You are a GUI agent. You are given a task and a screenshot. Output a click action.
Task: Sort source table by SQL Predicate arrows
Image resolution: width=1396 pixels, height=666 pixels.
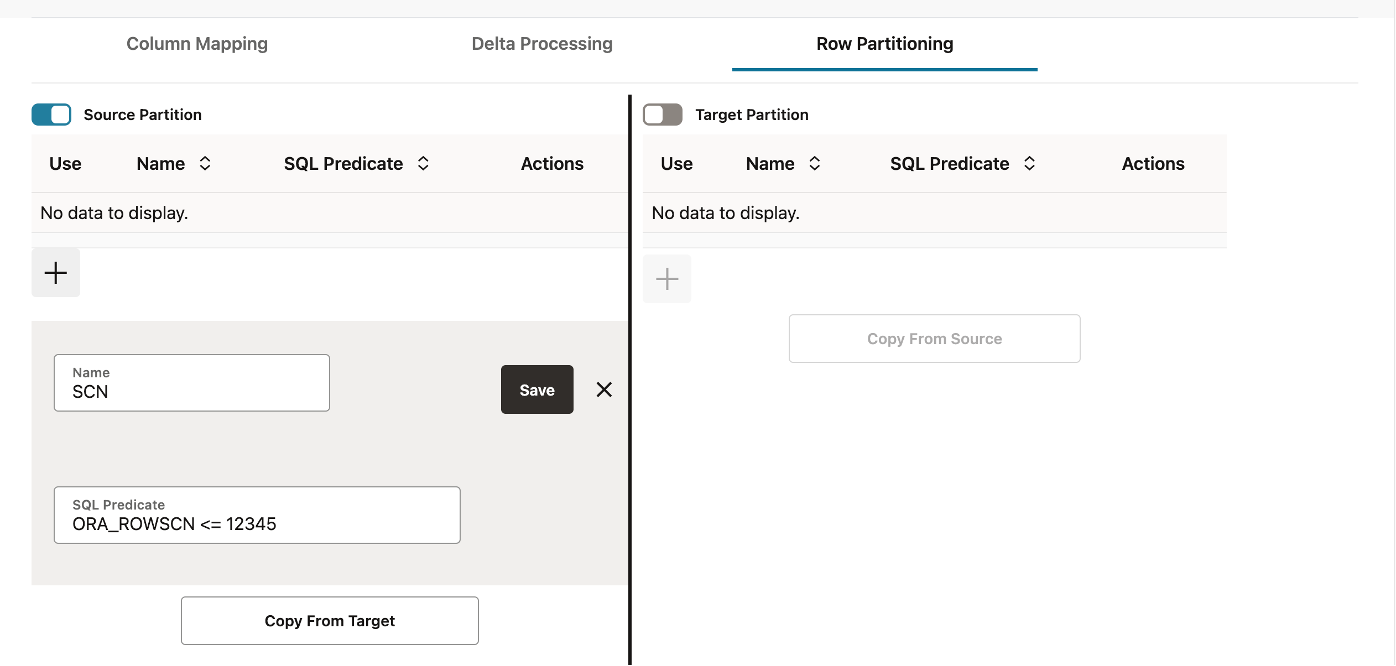(423, 164)
